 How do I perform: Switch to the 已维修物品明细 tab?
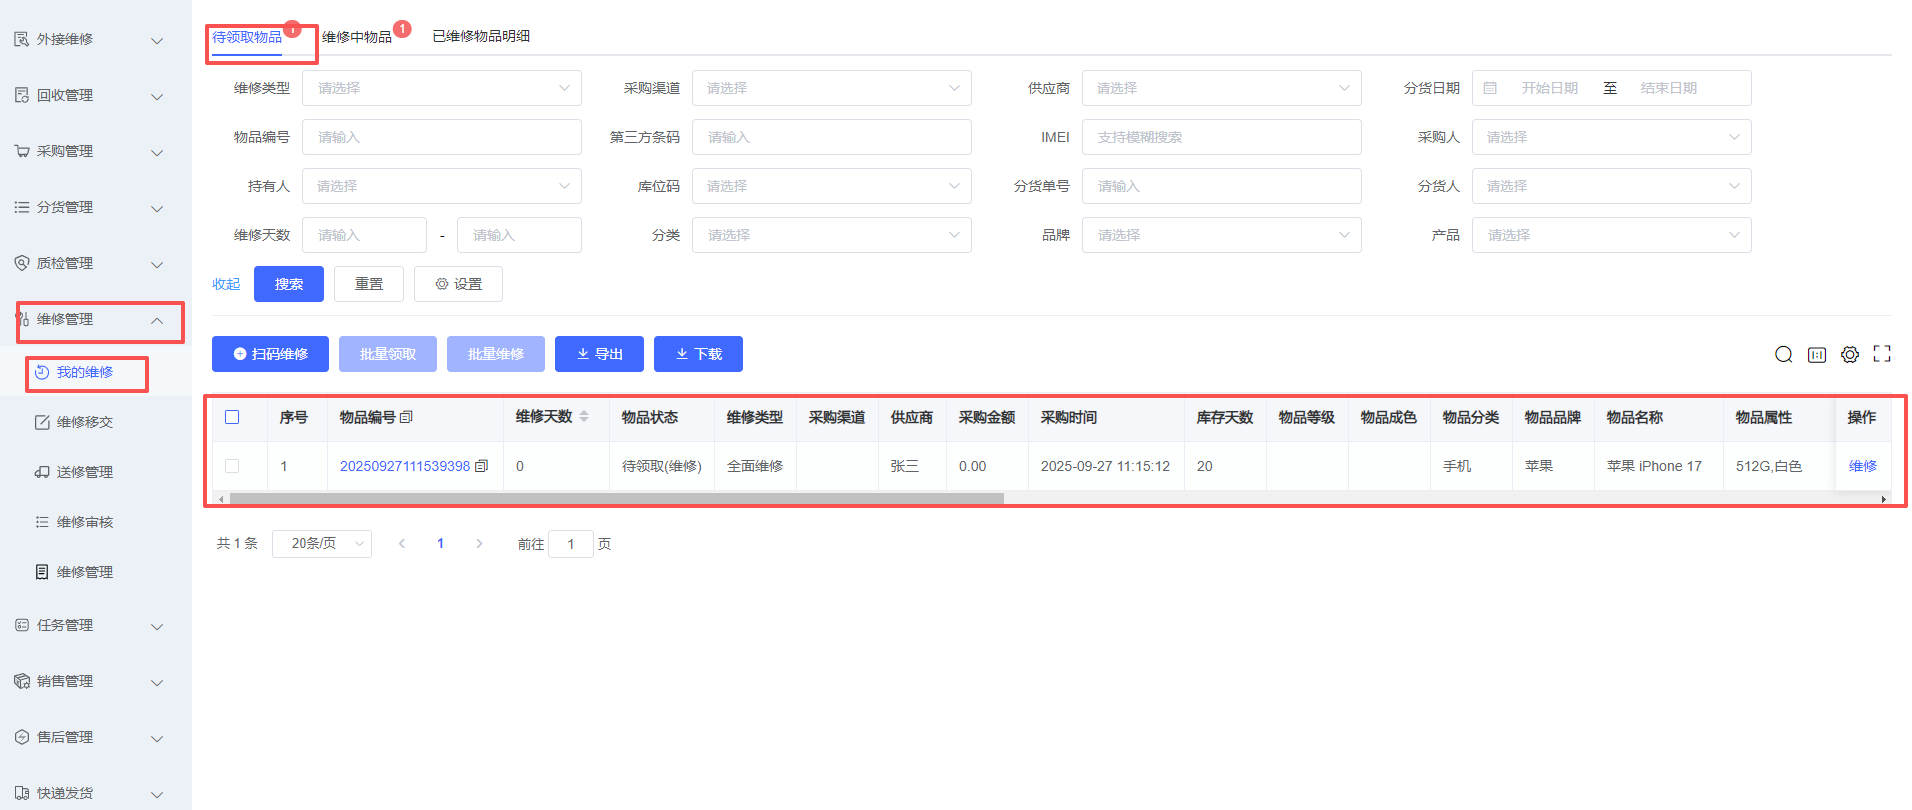481,36
